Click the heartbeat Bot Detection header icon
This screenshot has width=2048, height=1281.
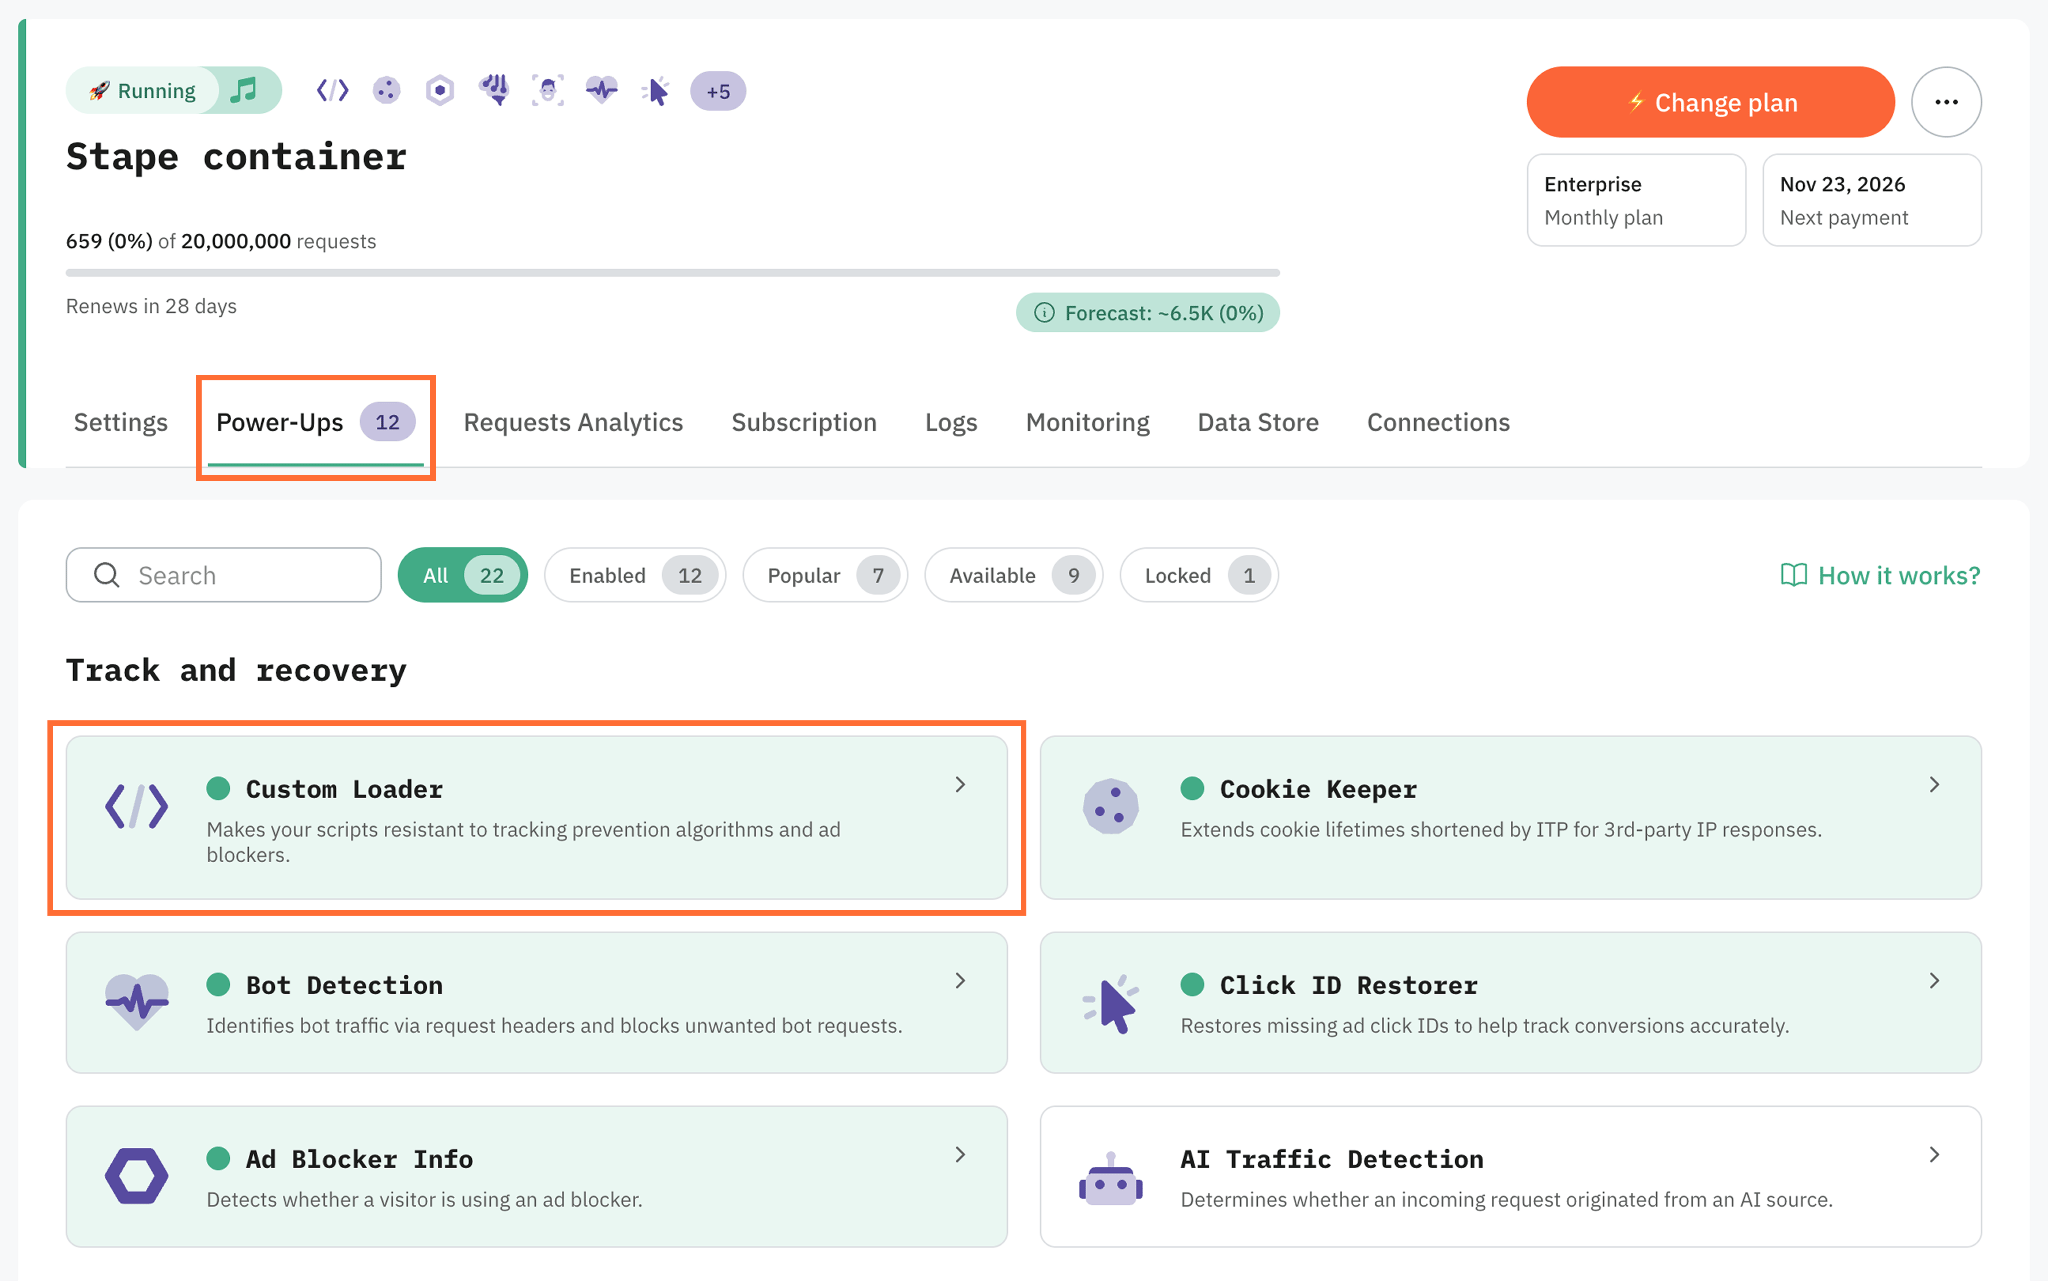(x=602, y=91)
